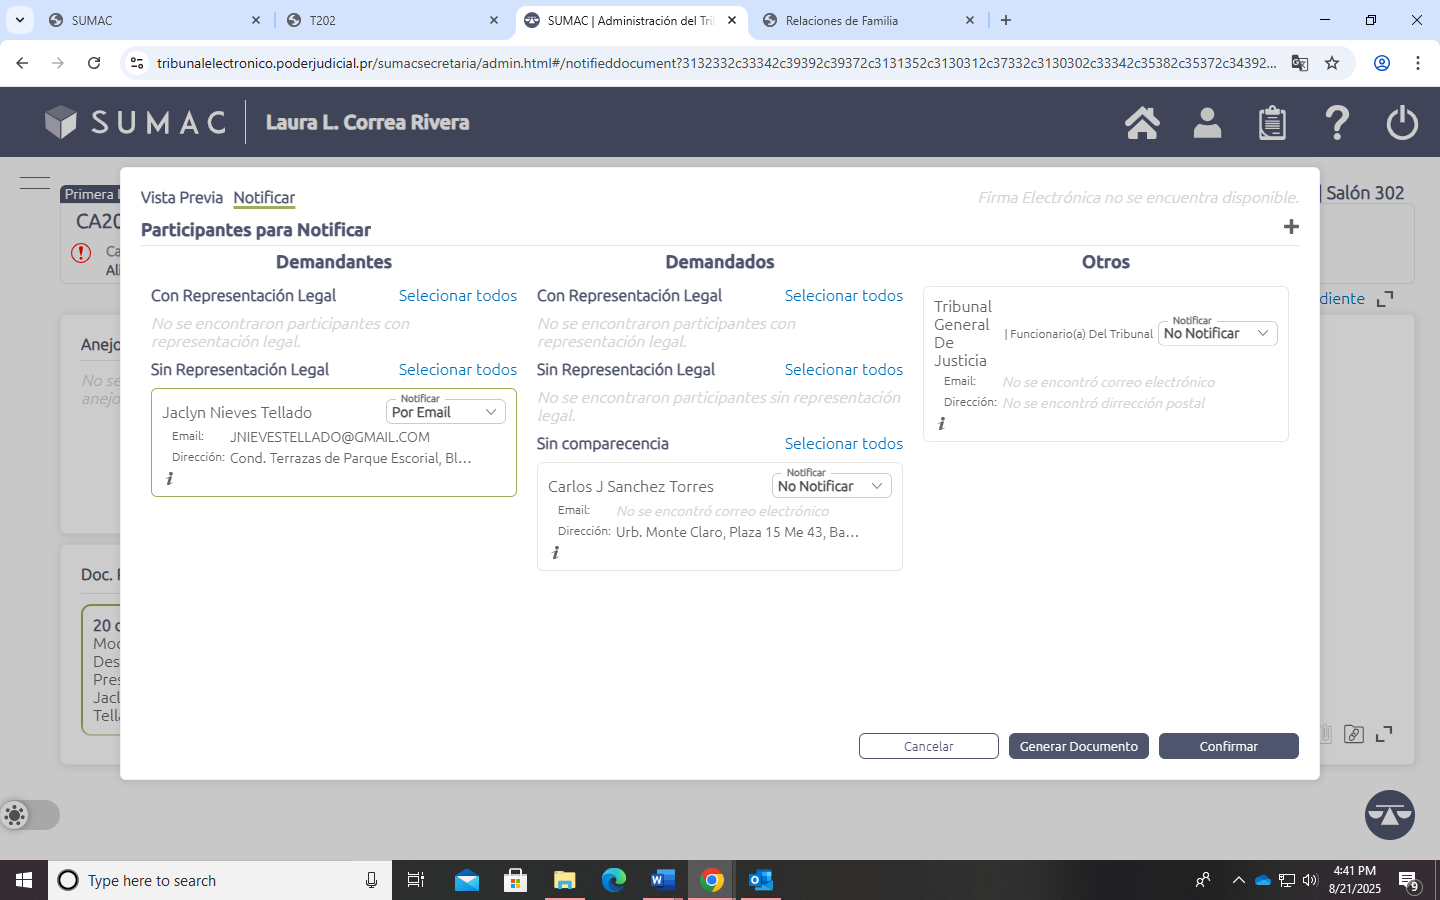Click the Confirmar button
1440x900 pixels.
point(1228,746)
